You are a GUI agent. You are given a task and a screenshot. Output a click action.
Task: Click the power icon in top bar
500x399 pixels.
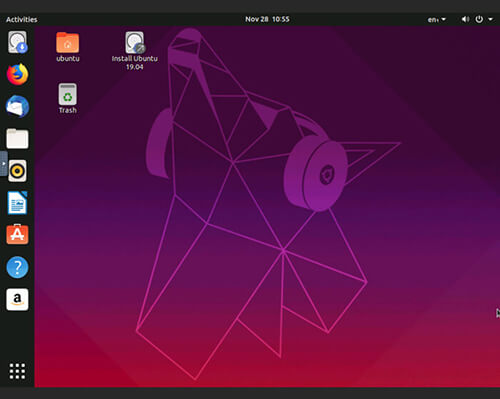click(479, 19)
